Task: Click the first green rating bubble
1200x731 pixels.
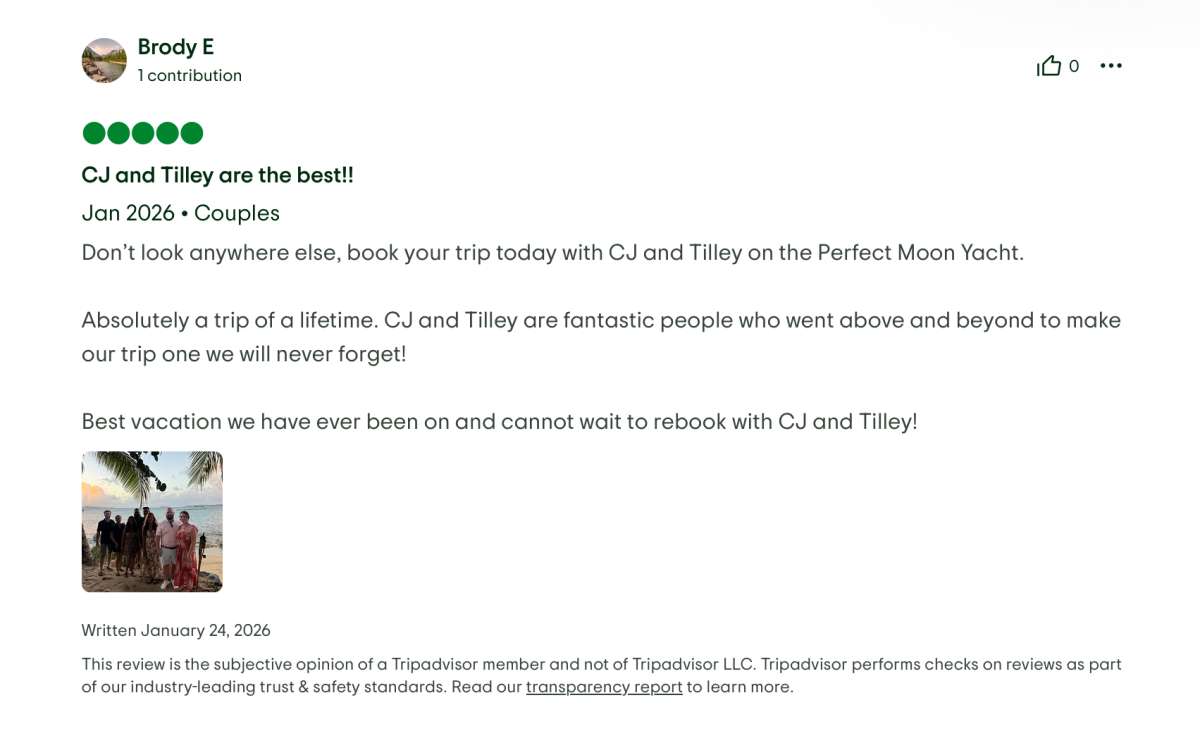Action: (94, 133)
